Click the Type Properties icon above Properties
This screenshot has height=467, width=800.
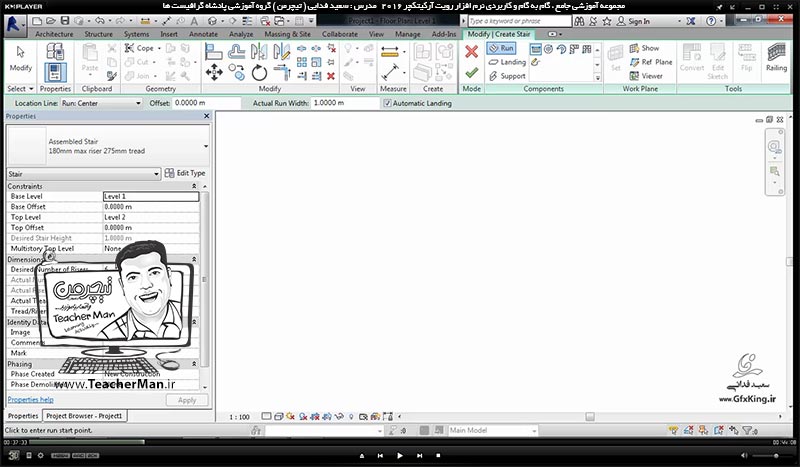pyautogui.click(x=55, y=51)
